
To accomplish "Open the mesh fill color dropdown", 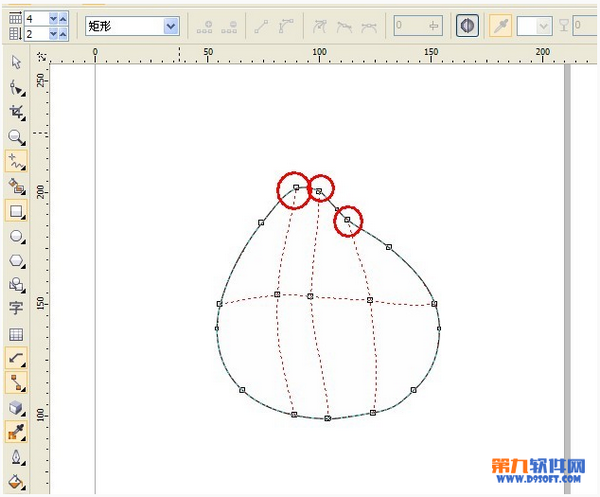I will pos(543,26).
